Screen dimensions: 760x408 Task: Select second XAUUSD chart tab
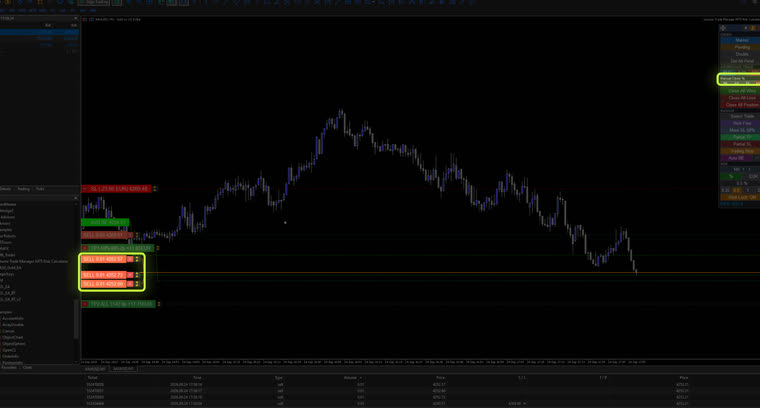click(x=124, y=369)
